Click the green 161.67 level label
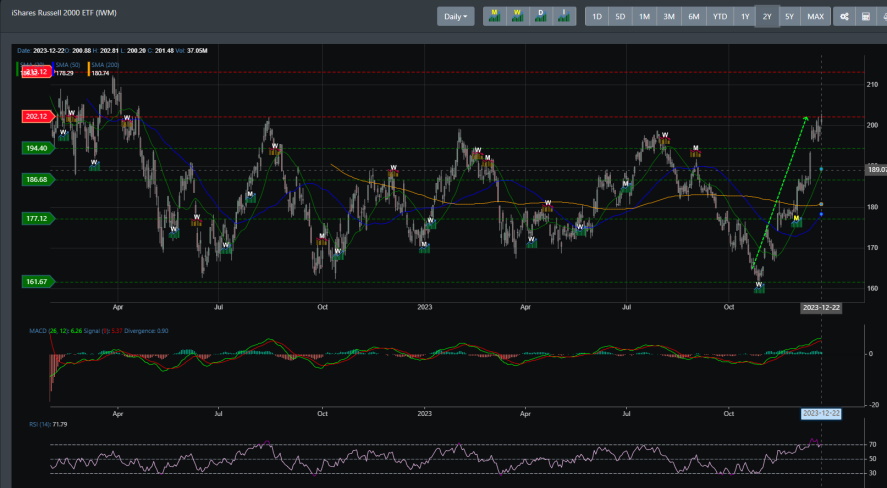887x488 pixels. pyautogui.click(x=37, y=281)
